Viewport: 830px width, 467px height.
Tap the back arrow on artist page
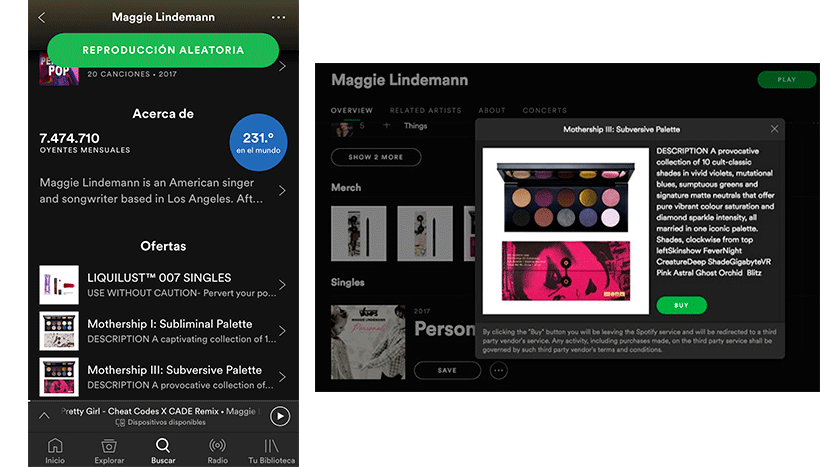click(x=42, y=17)
